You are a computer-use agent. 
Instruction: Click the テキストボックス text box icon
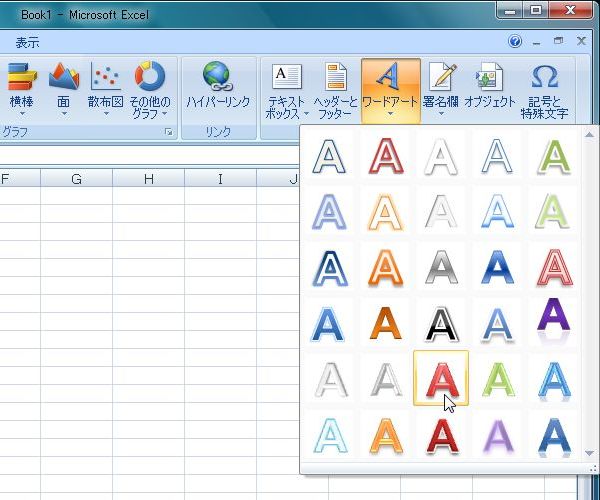pyautogui.click(x=287, y=77)
